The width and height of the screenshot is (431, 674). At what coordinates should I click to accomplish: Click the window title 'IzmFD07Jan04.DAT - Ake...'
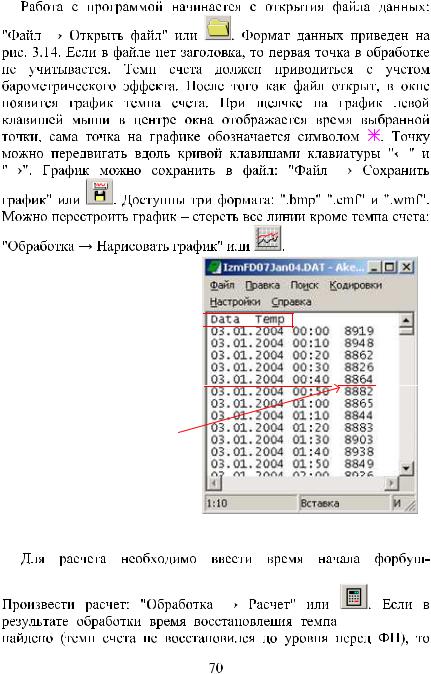(293, 267)
